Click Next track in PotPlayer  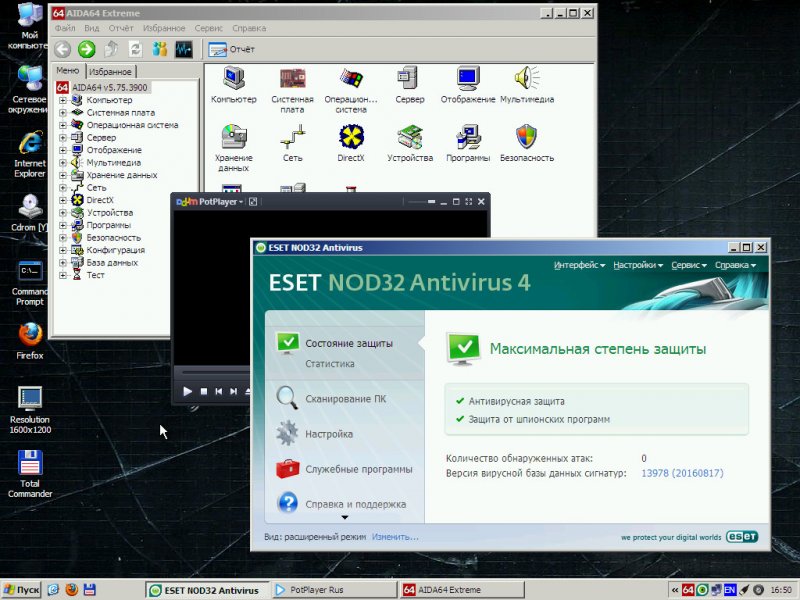coord(234,391)
